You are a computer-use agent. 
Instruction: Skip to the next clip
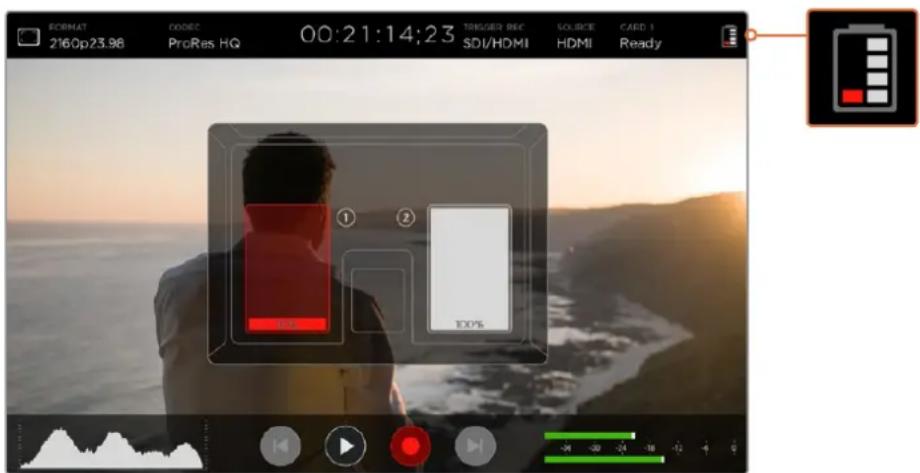pos(475,447)
